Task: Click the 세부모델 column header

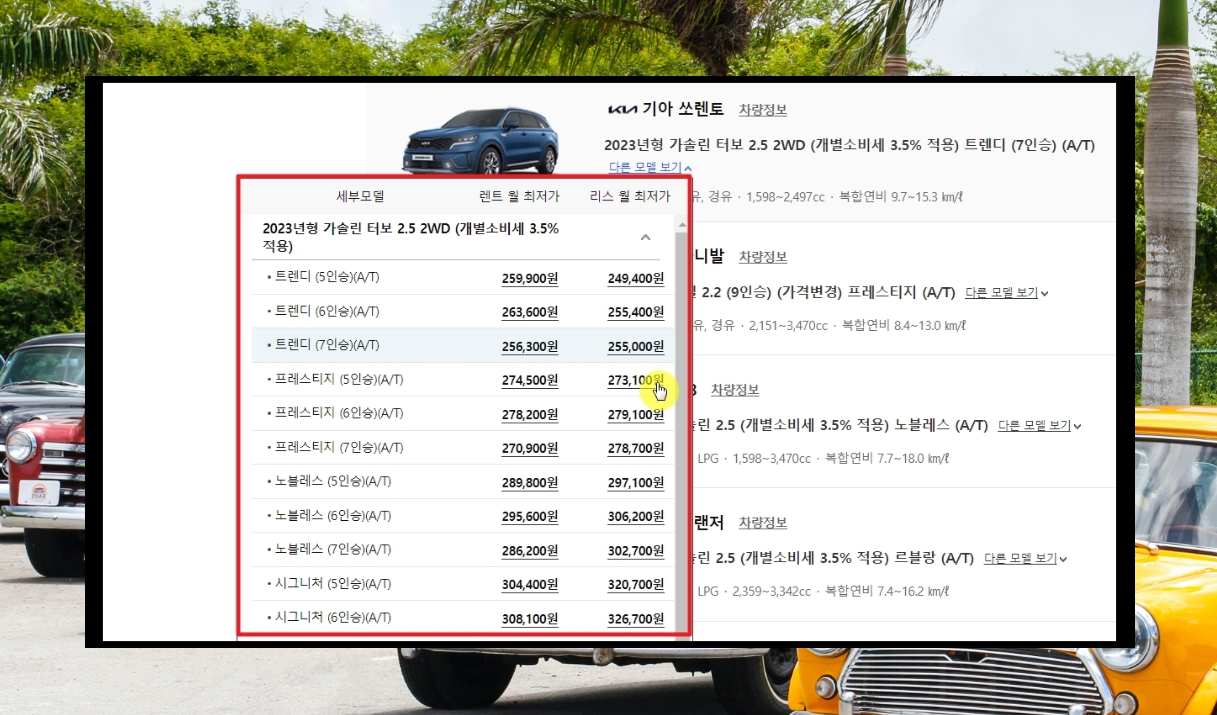Action: [360, 197]
